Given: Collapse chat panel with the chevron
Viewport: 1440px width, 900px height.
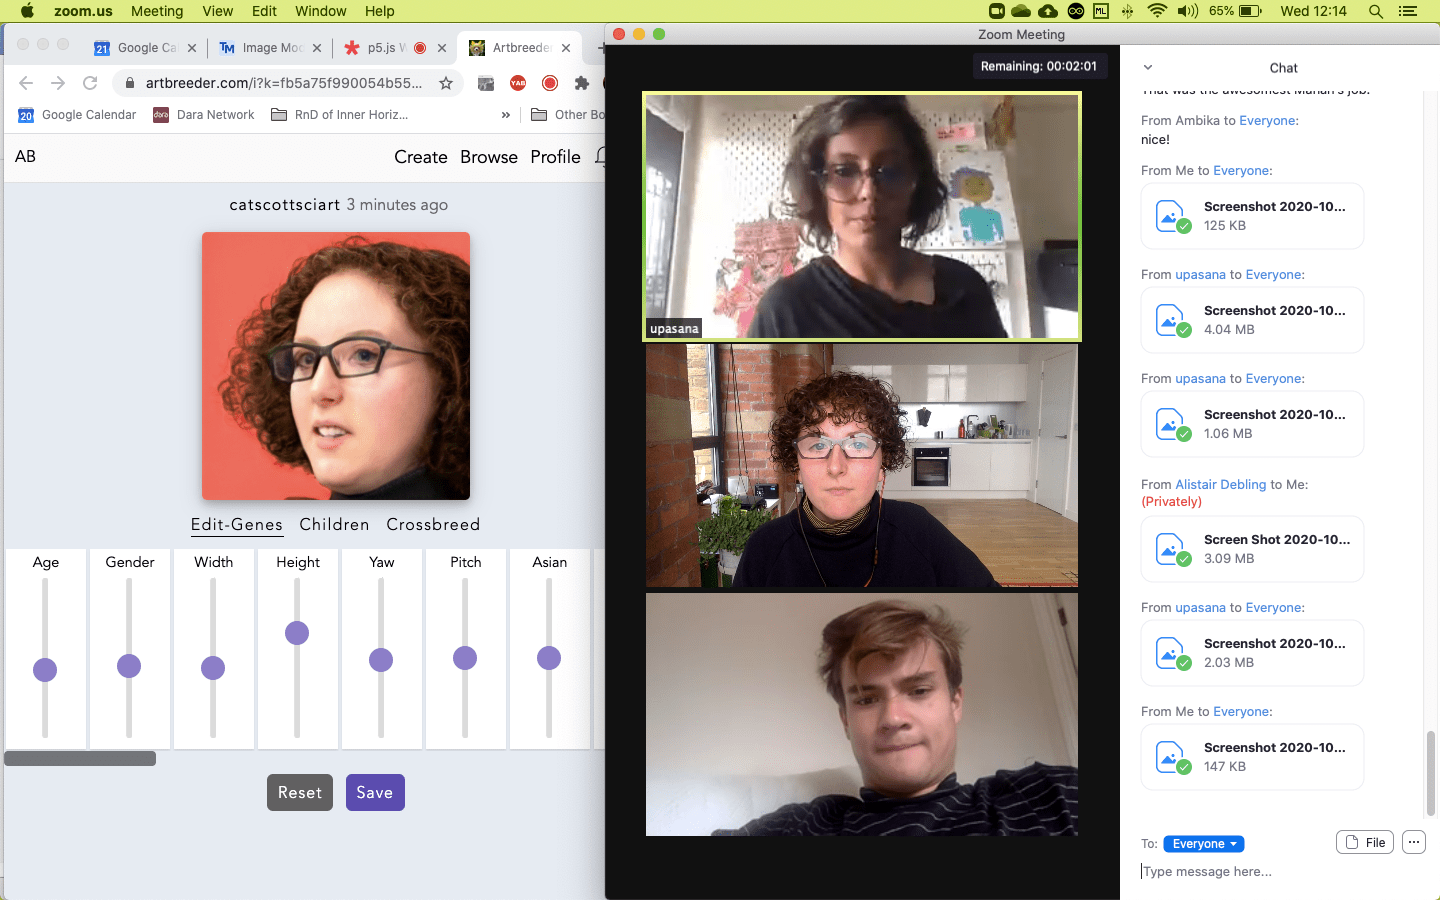Looking at the screenshot, I should [x=1148, y=68].
